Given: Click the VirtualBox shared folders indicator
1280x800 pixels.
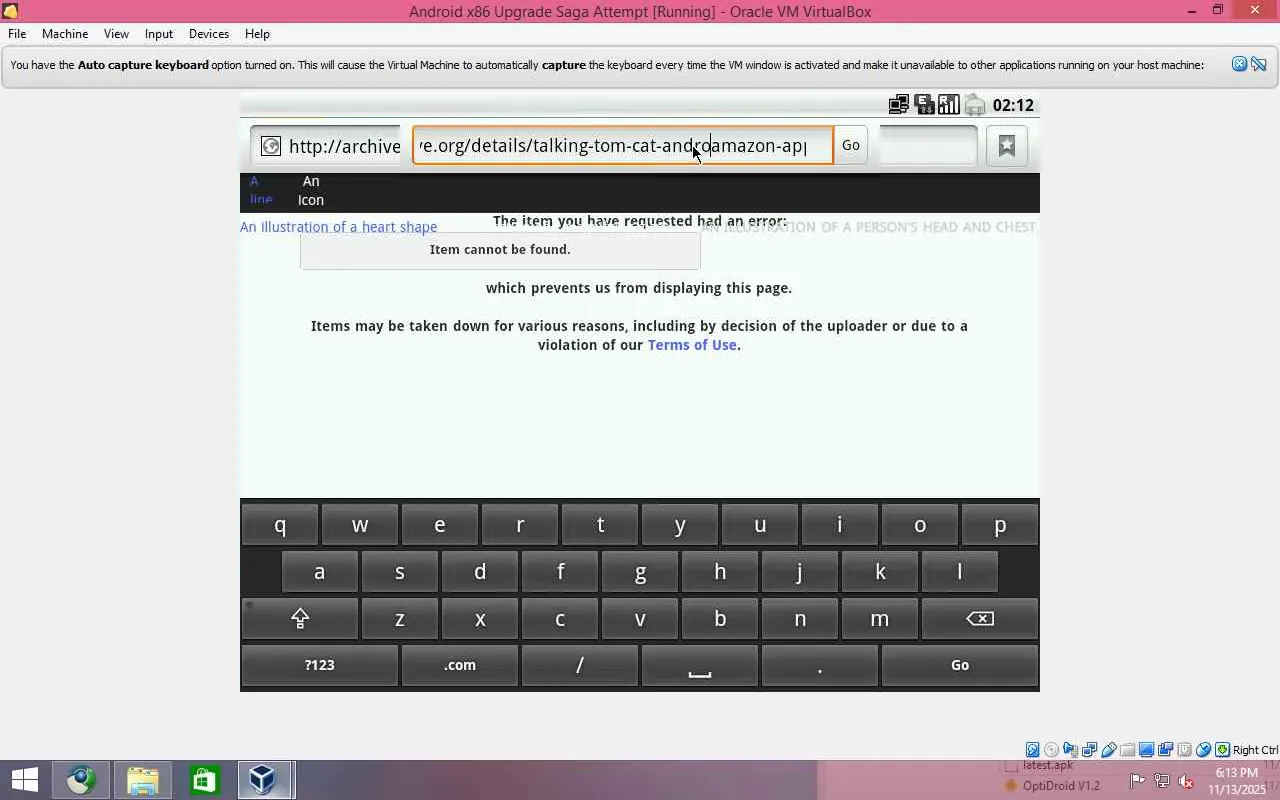Looking at the screenshot, I should point(1127,750).
